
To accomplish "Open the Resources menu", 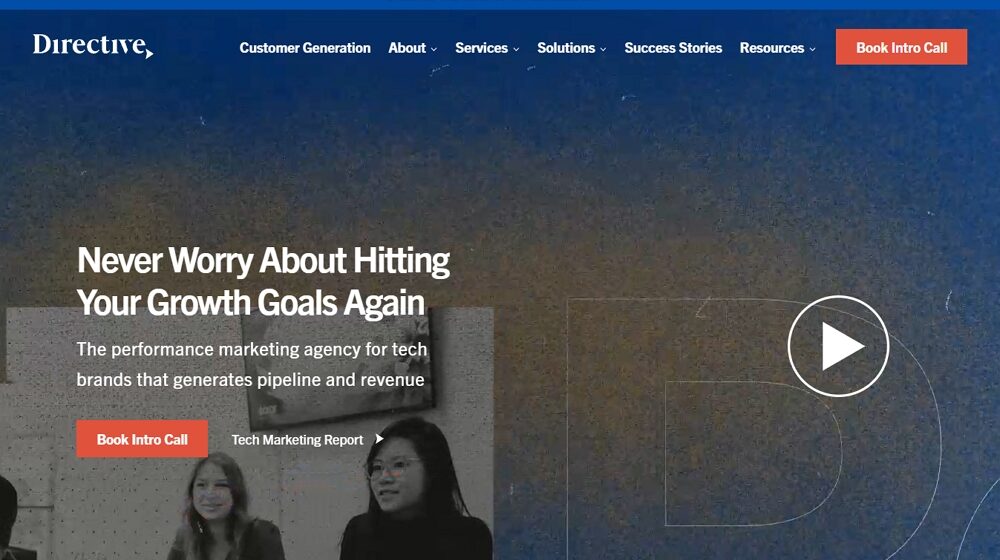I will 772,48.
